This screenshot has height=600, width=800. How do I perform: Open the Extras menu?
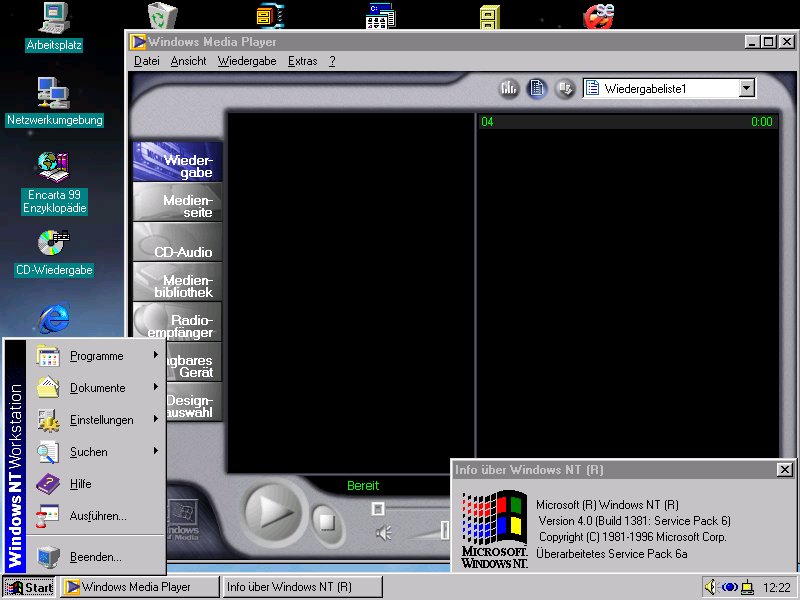[302, 61]
